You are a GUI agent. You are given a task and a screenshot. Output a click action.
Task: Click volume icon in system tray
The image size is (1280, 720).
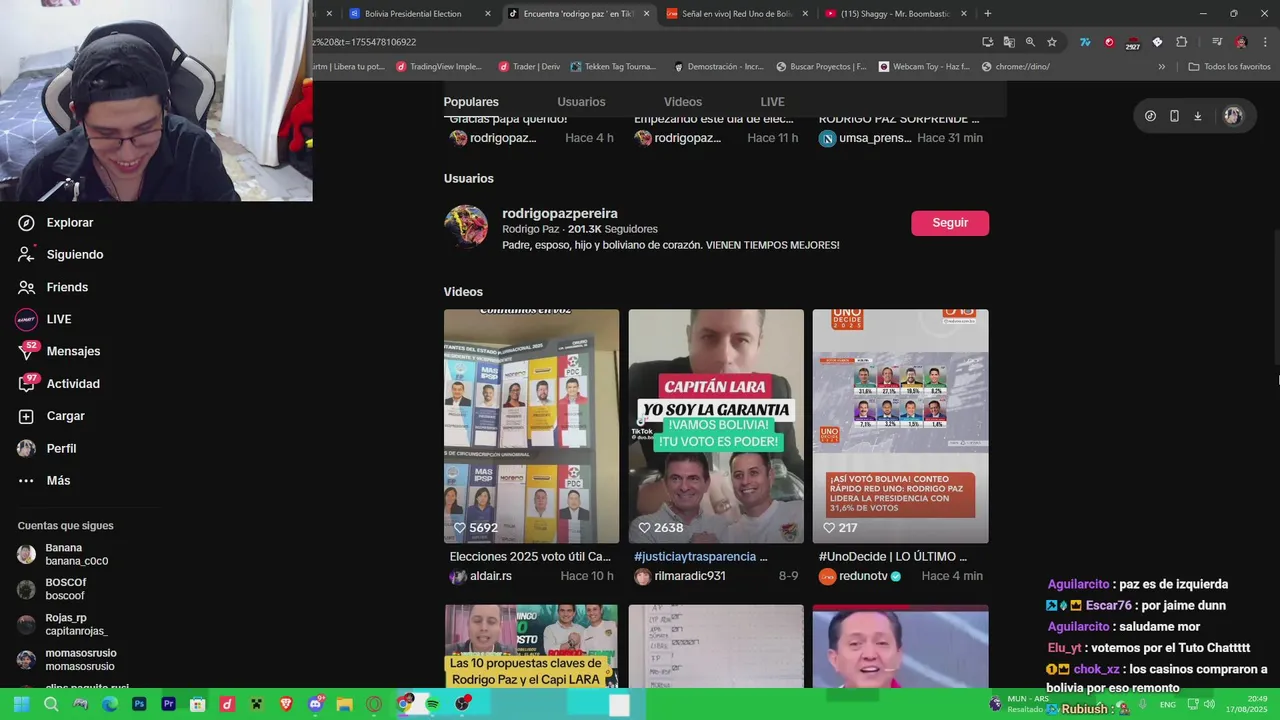pyautogui.click(x=1209, y=704)
